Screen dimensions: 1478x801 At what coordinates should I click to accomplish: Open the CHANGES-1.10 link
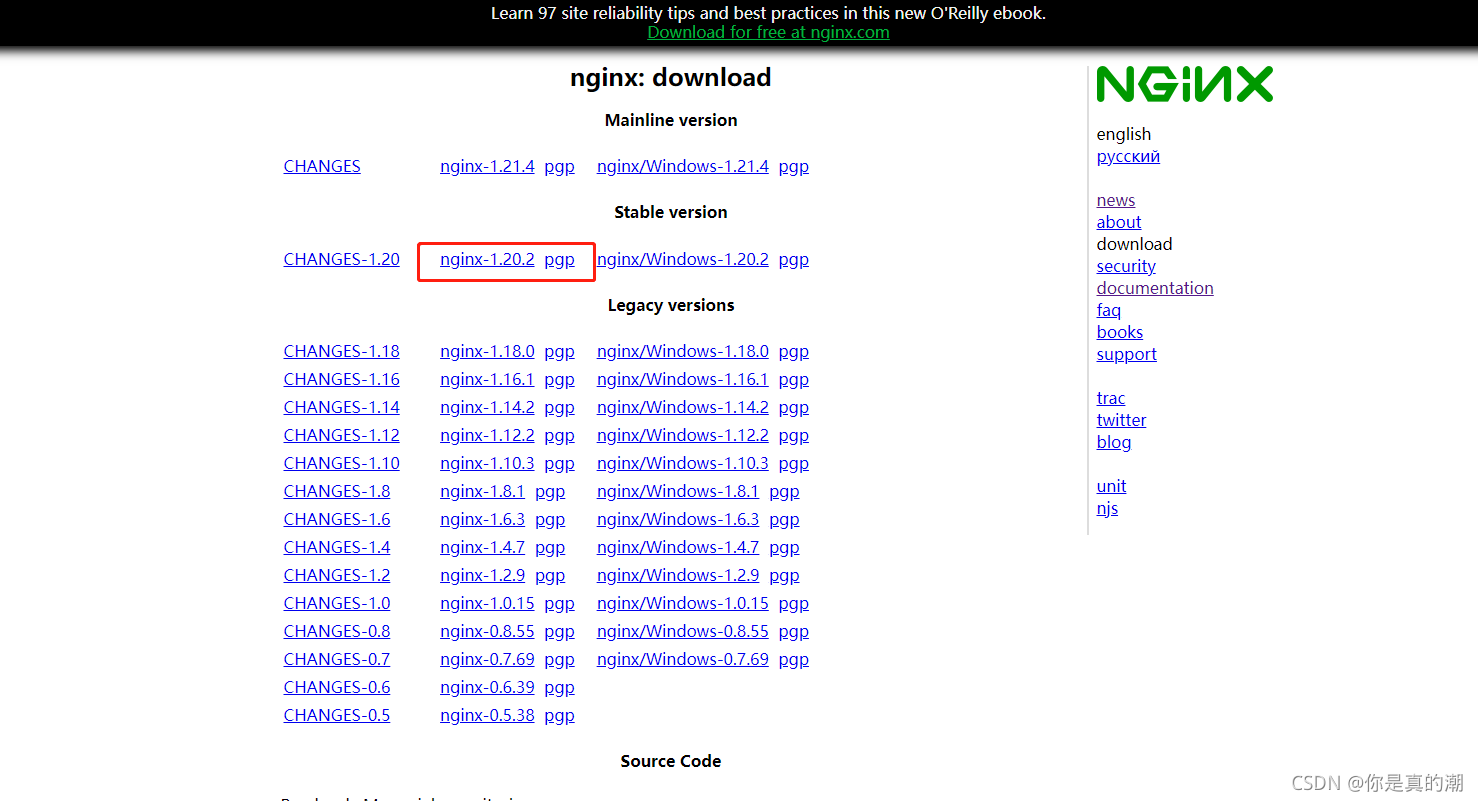click(341, 463)
